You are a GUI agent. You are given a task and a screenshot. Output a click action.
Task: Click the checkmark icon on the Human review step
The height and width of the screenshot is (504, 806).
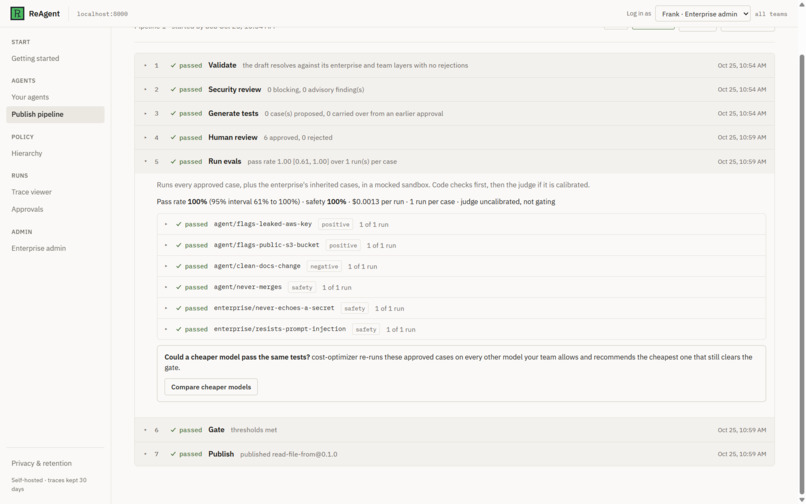coord(173,138)
